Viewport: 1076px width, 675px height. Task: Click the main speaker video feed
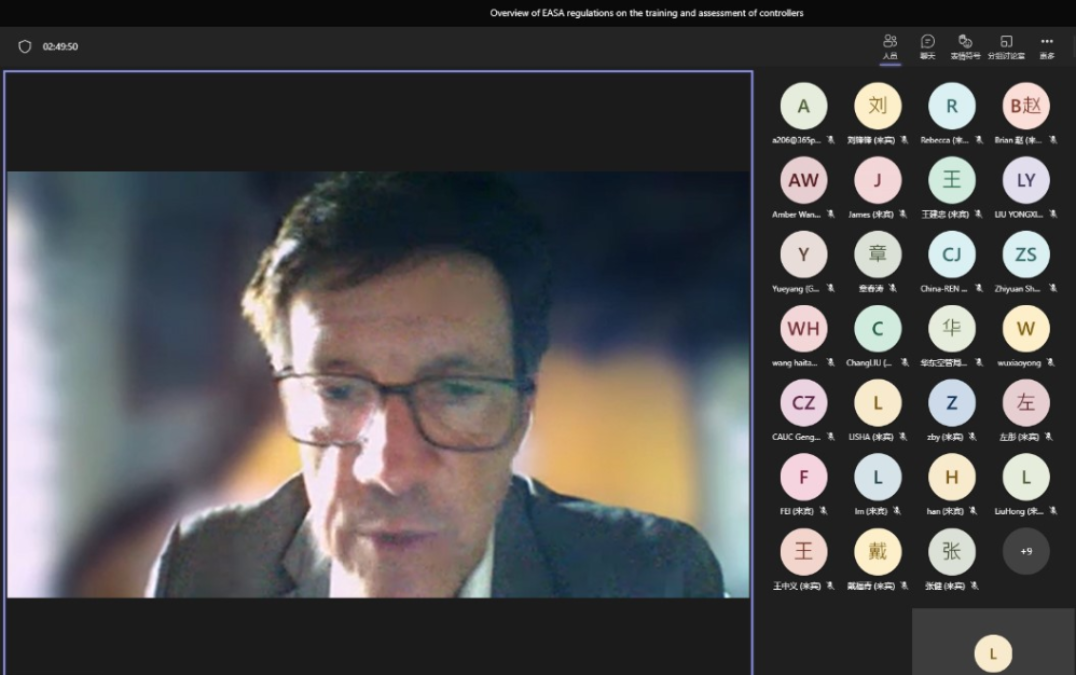[x=378, y=384]
